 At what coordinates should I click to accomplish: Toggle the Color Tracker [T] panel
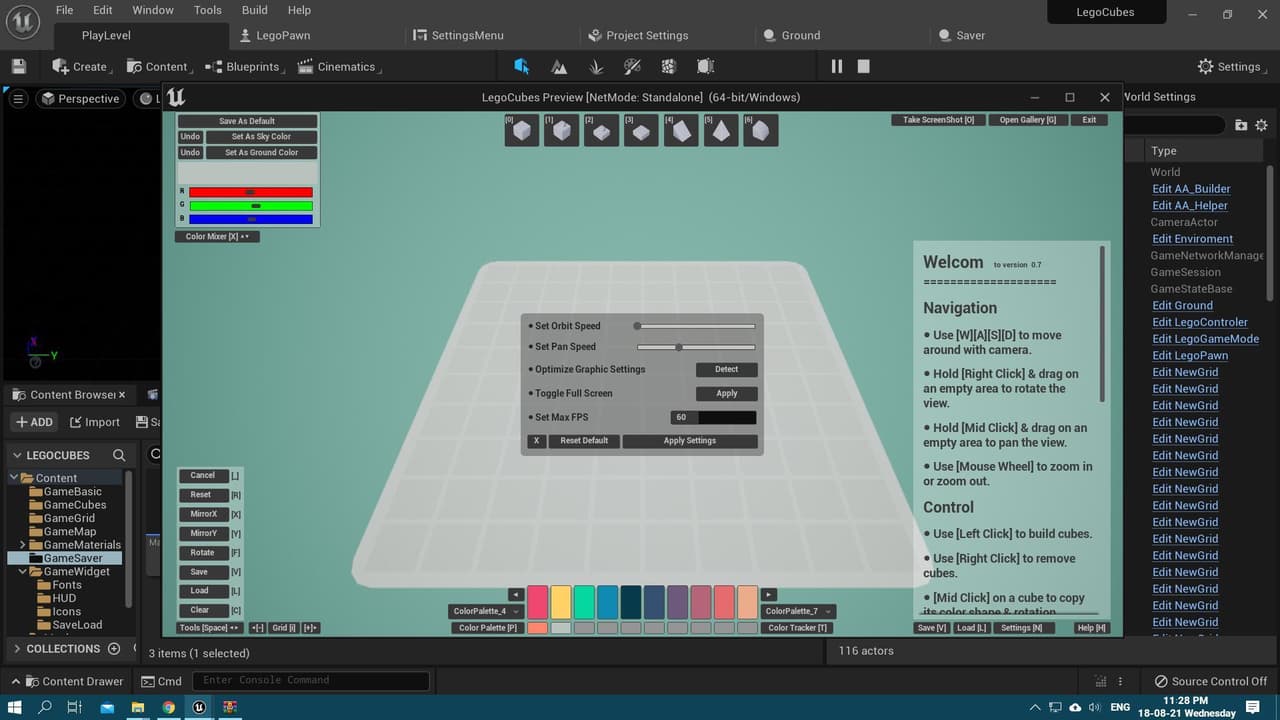point(798,628)
